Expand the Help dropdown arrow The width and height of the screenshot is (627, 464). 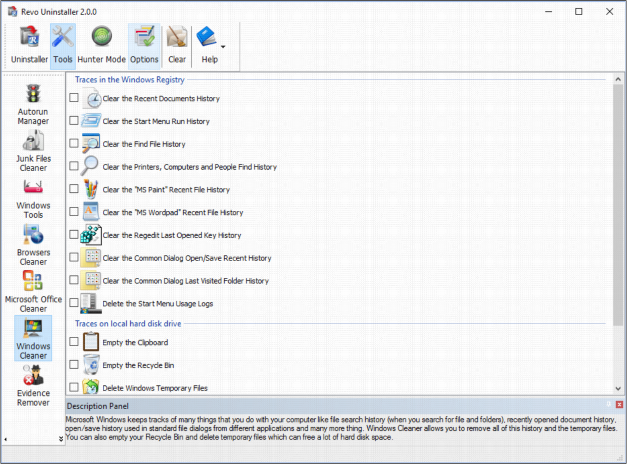point(223,47)
